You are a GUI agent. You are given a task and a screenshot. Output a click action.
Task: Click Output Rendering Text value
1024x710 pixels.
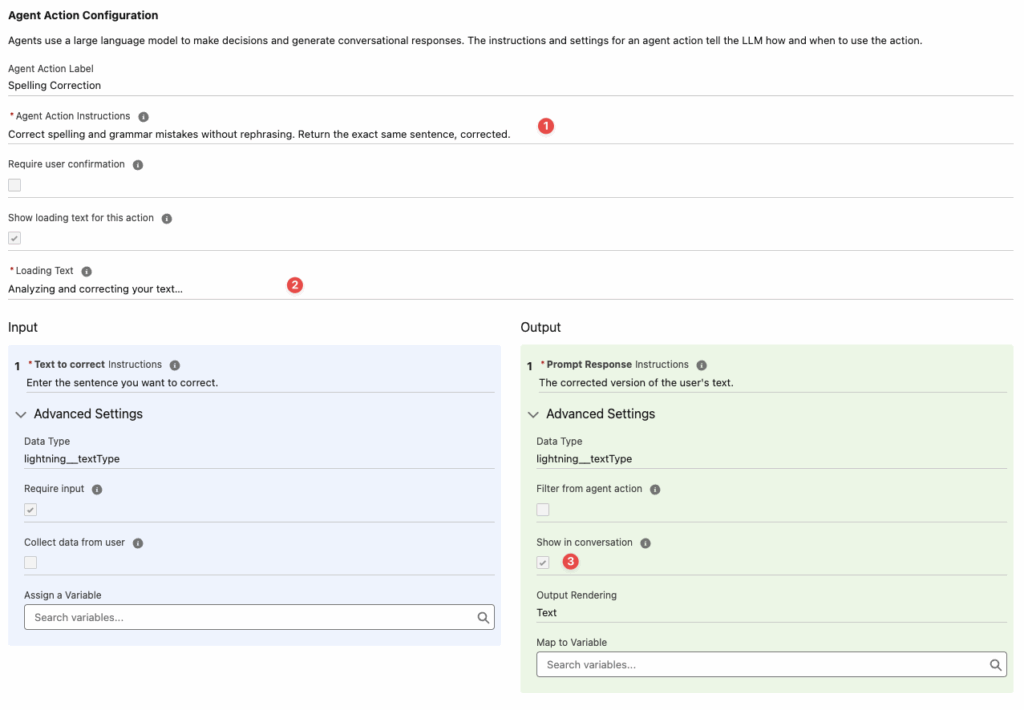coord(547,613)
